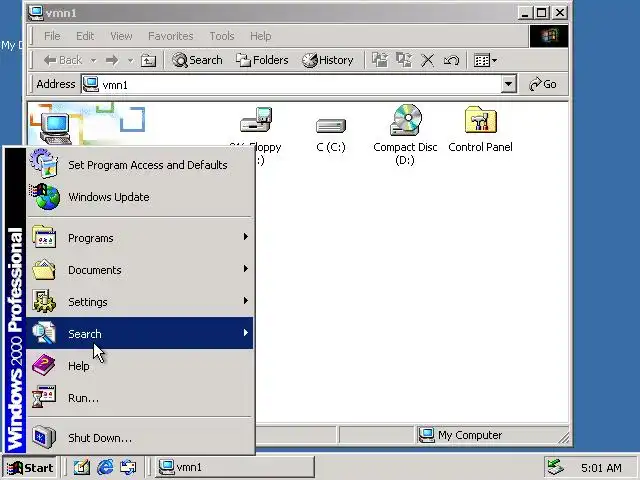
Task: Open the Edit menu
Action: (x=85, y=36)
